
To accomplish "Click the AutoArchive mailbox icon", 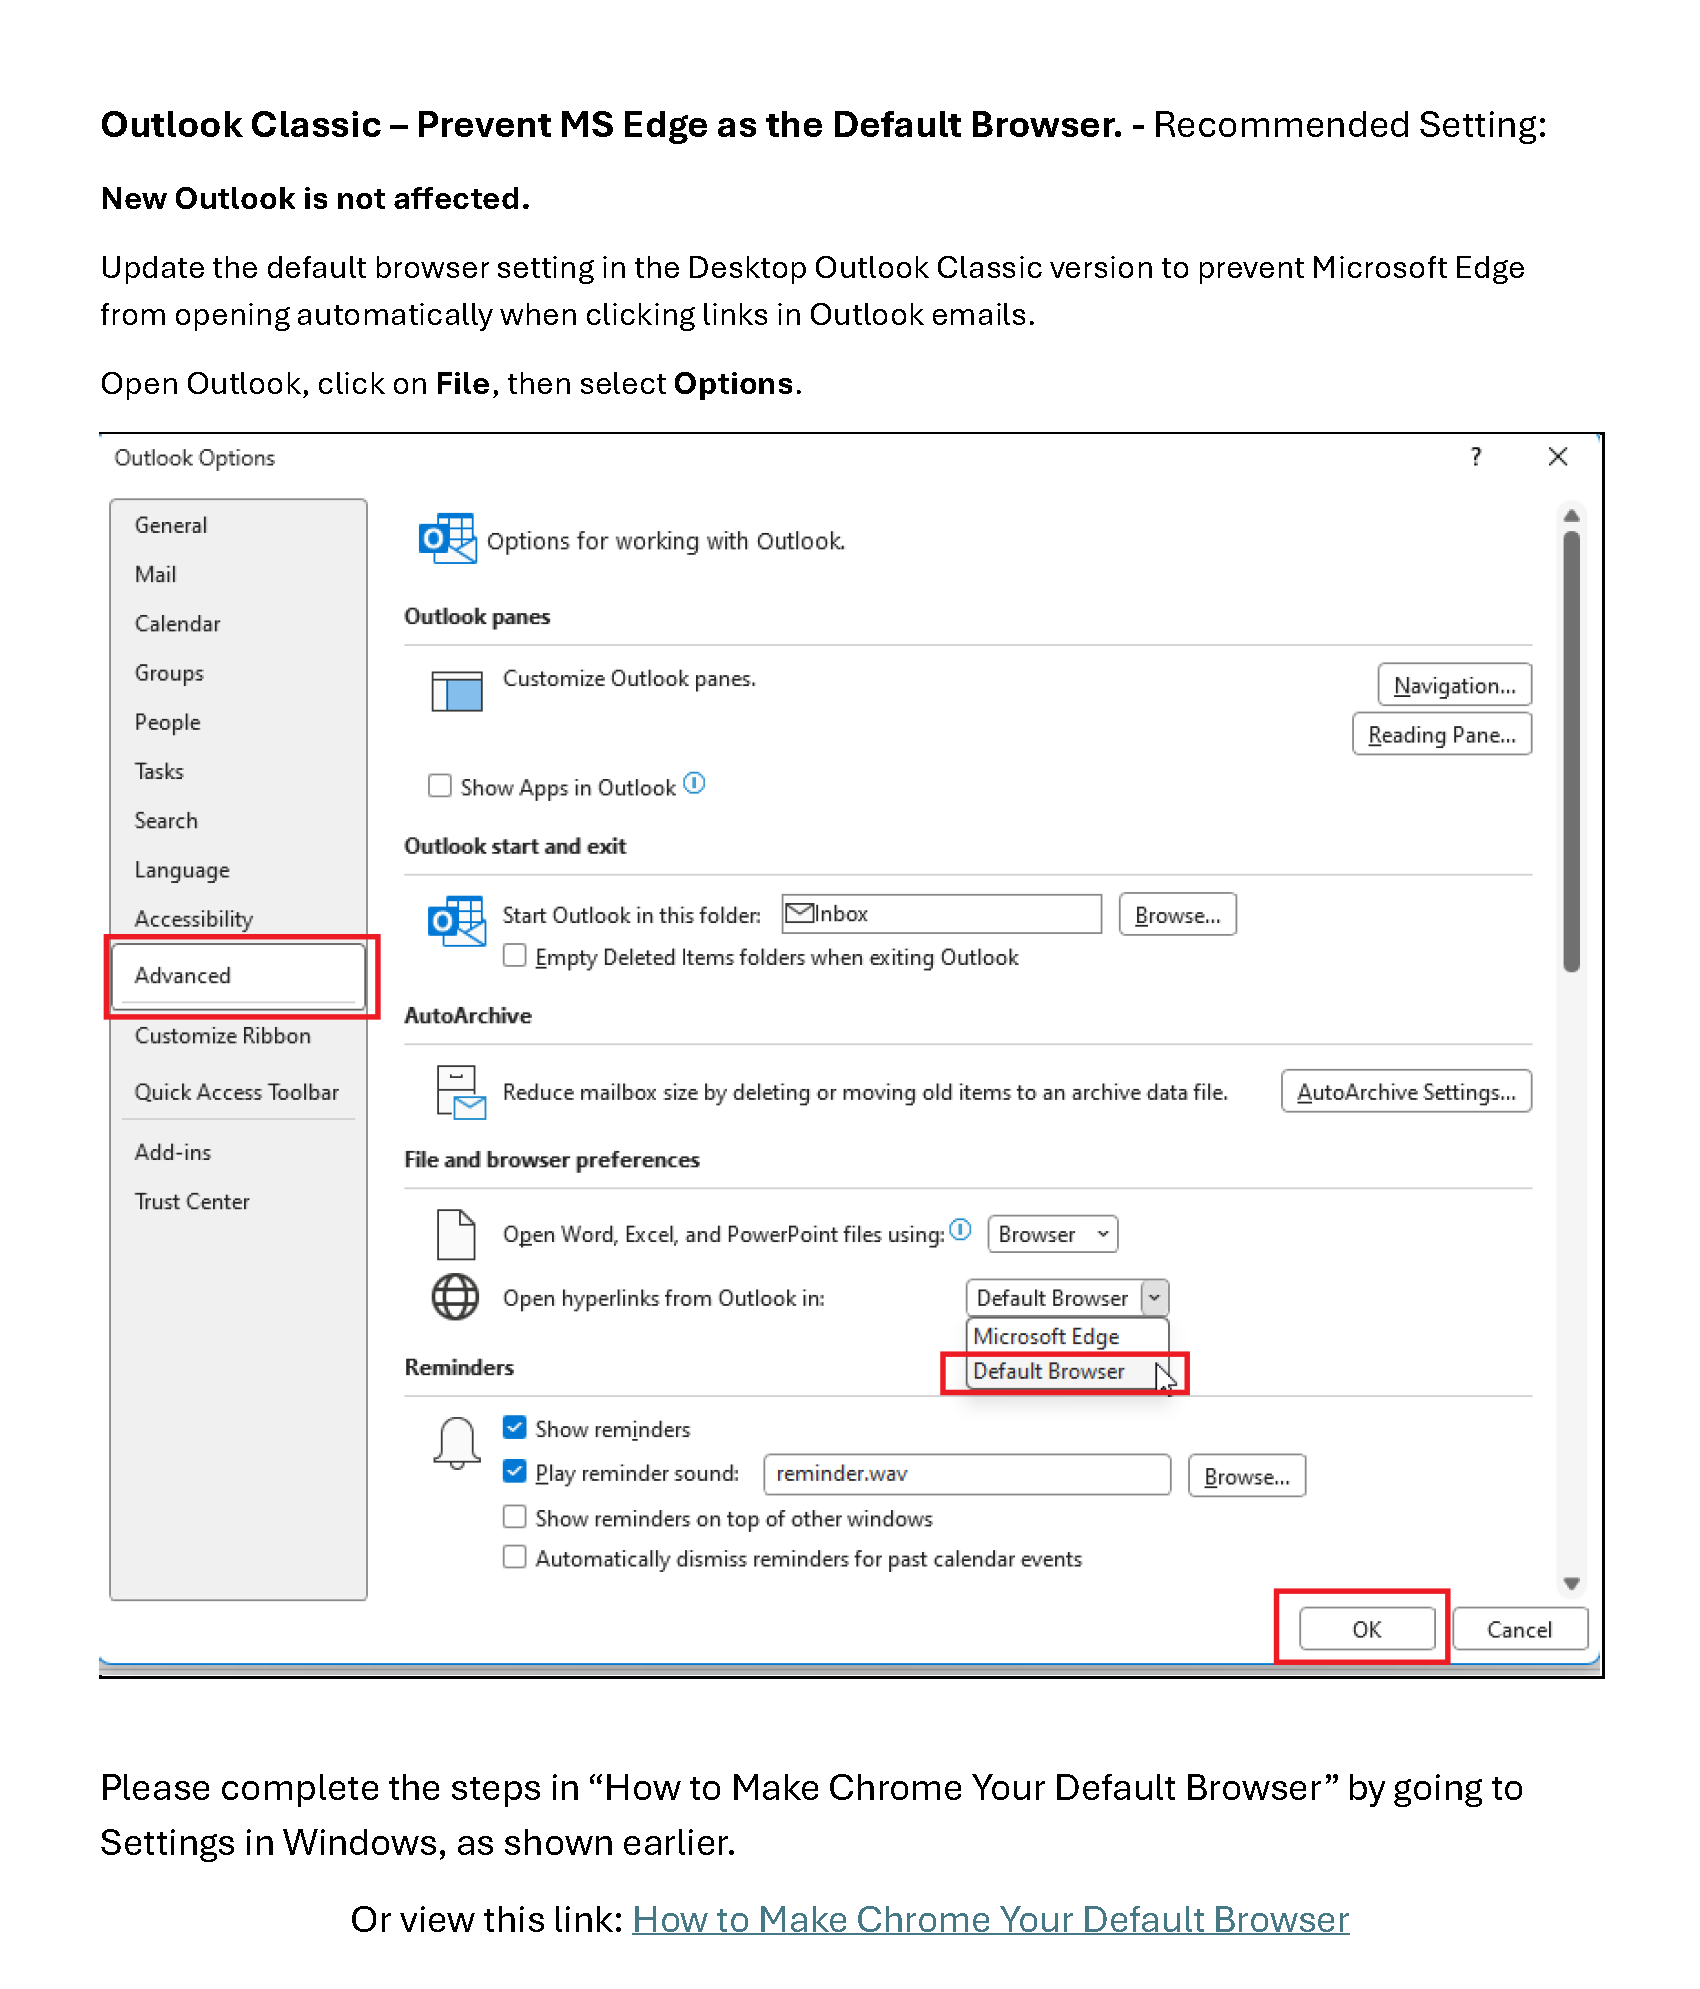I will [460, 1092].
